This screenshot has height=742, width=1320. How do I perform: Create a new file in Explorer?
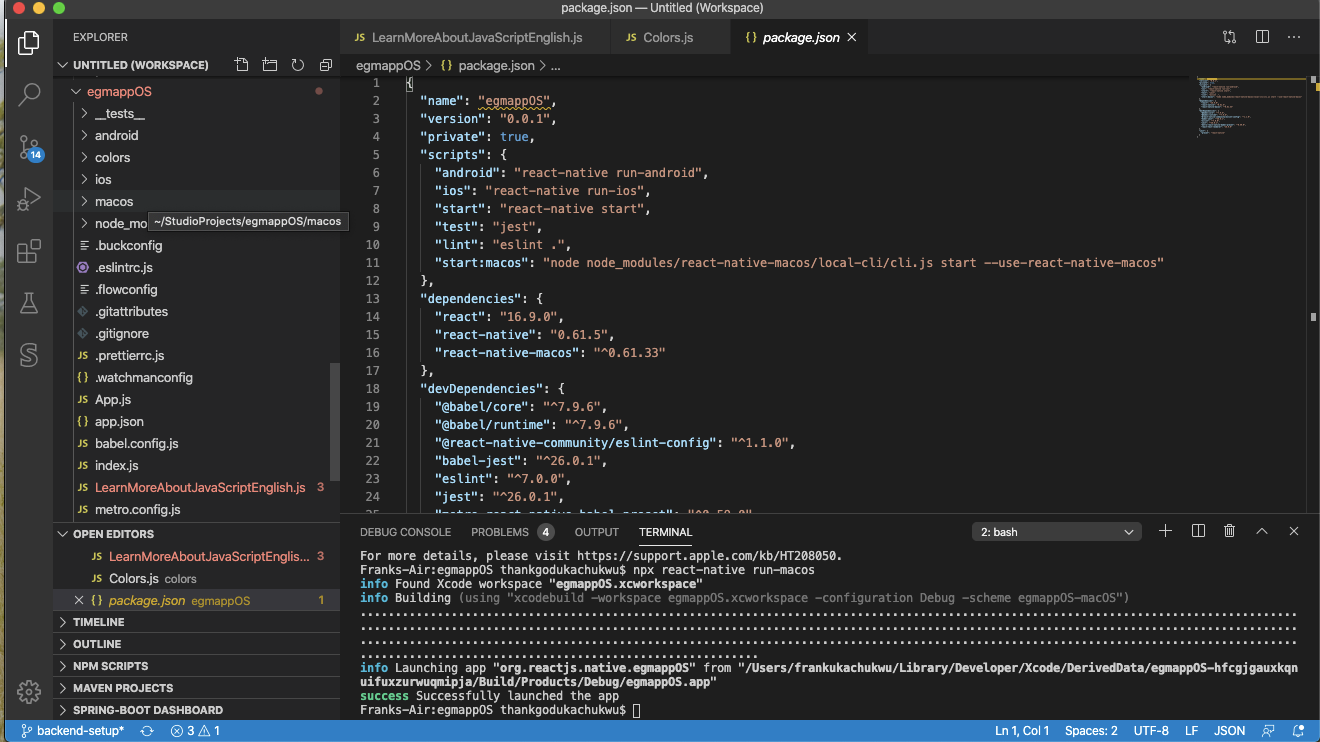tap(241, 63)
